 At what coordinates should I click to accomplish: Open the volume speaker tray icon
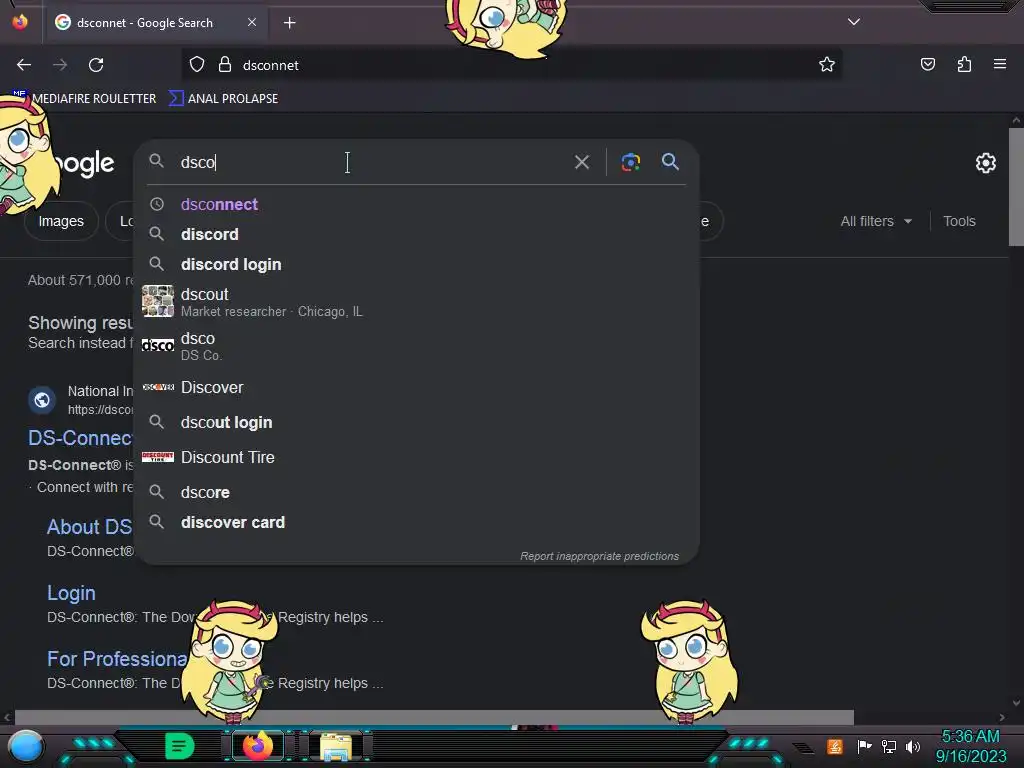click(x=913, y=746)
